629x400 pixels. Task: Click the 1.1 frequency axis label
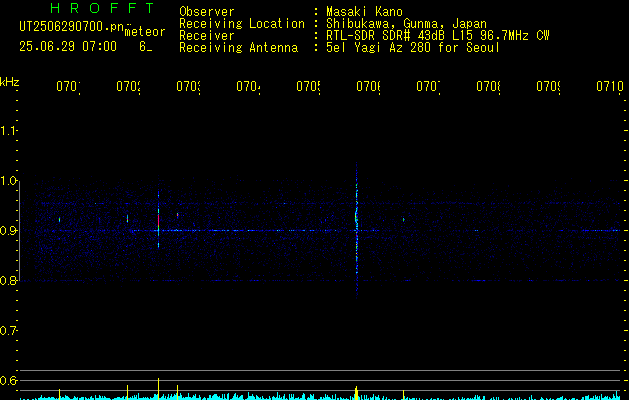coord(8,131)
